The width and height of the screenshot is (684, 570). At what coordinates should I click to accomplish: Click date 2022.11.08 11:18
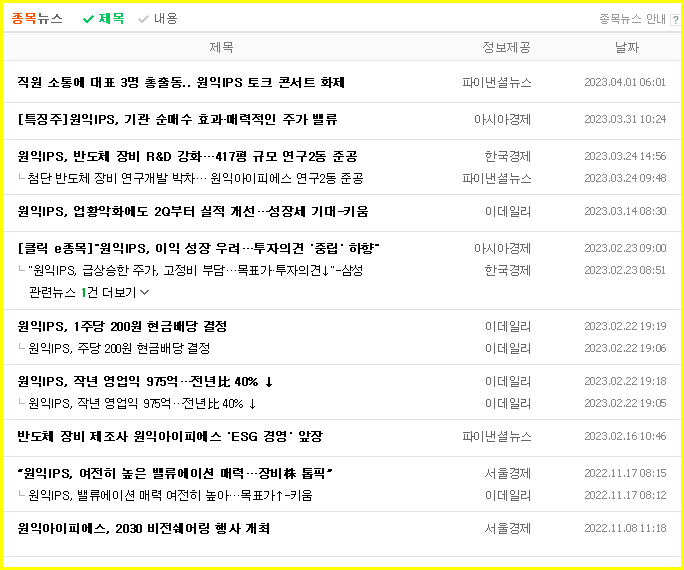pos(625,528)
